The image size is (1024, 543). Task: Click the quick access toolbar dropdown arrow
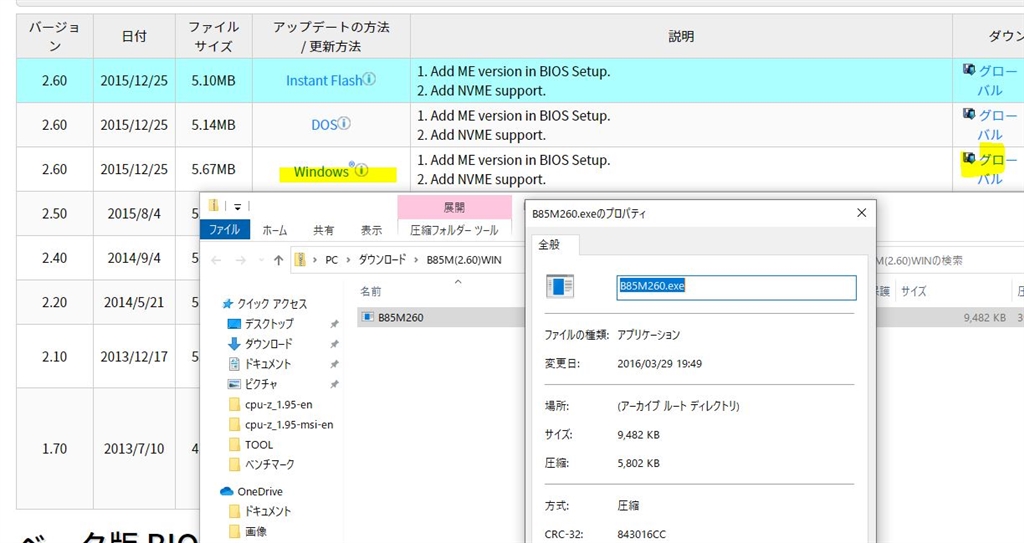[x=238, y=206]
